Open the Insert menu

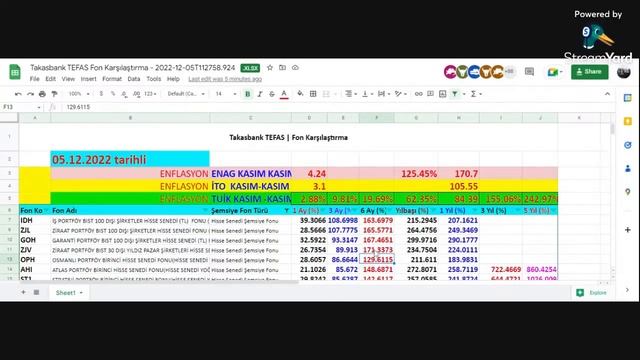(x=89, y=79)
